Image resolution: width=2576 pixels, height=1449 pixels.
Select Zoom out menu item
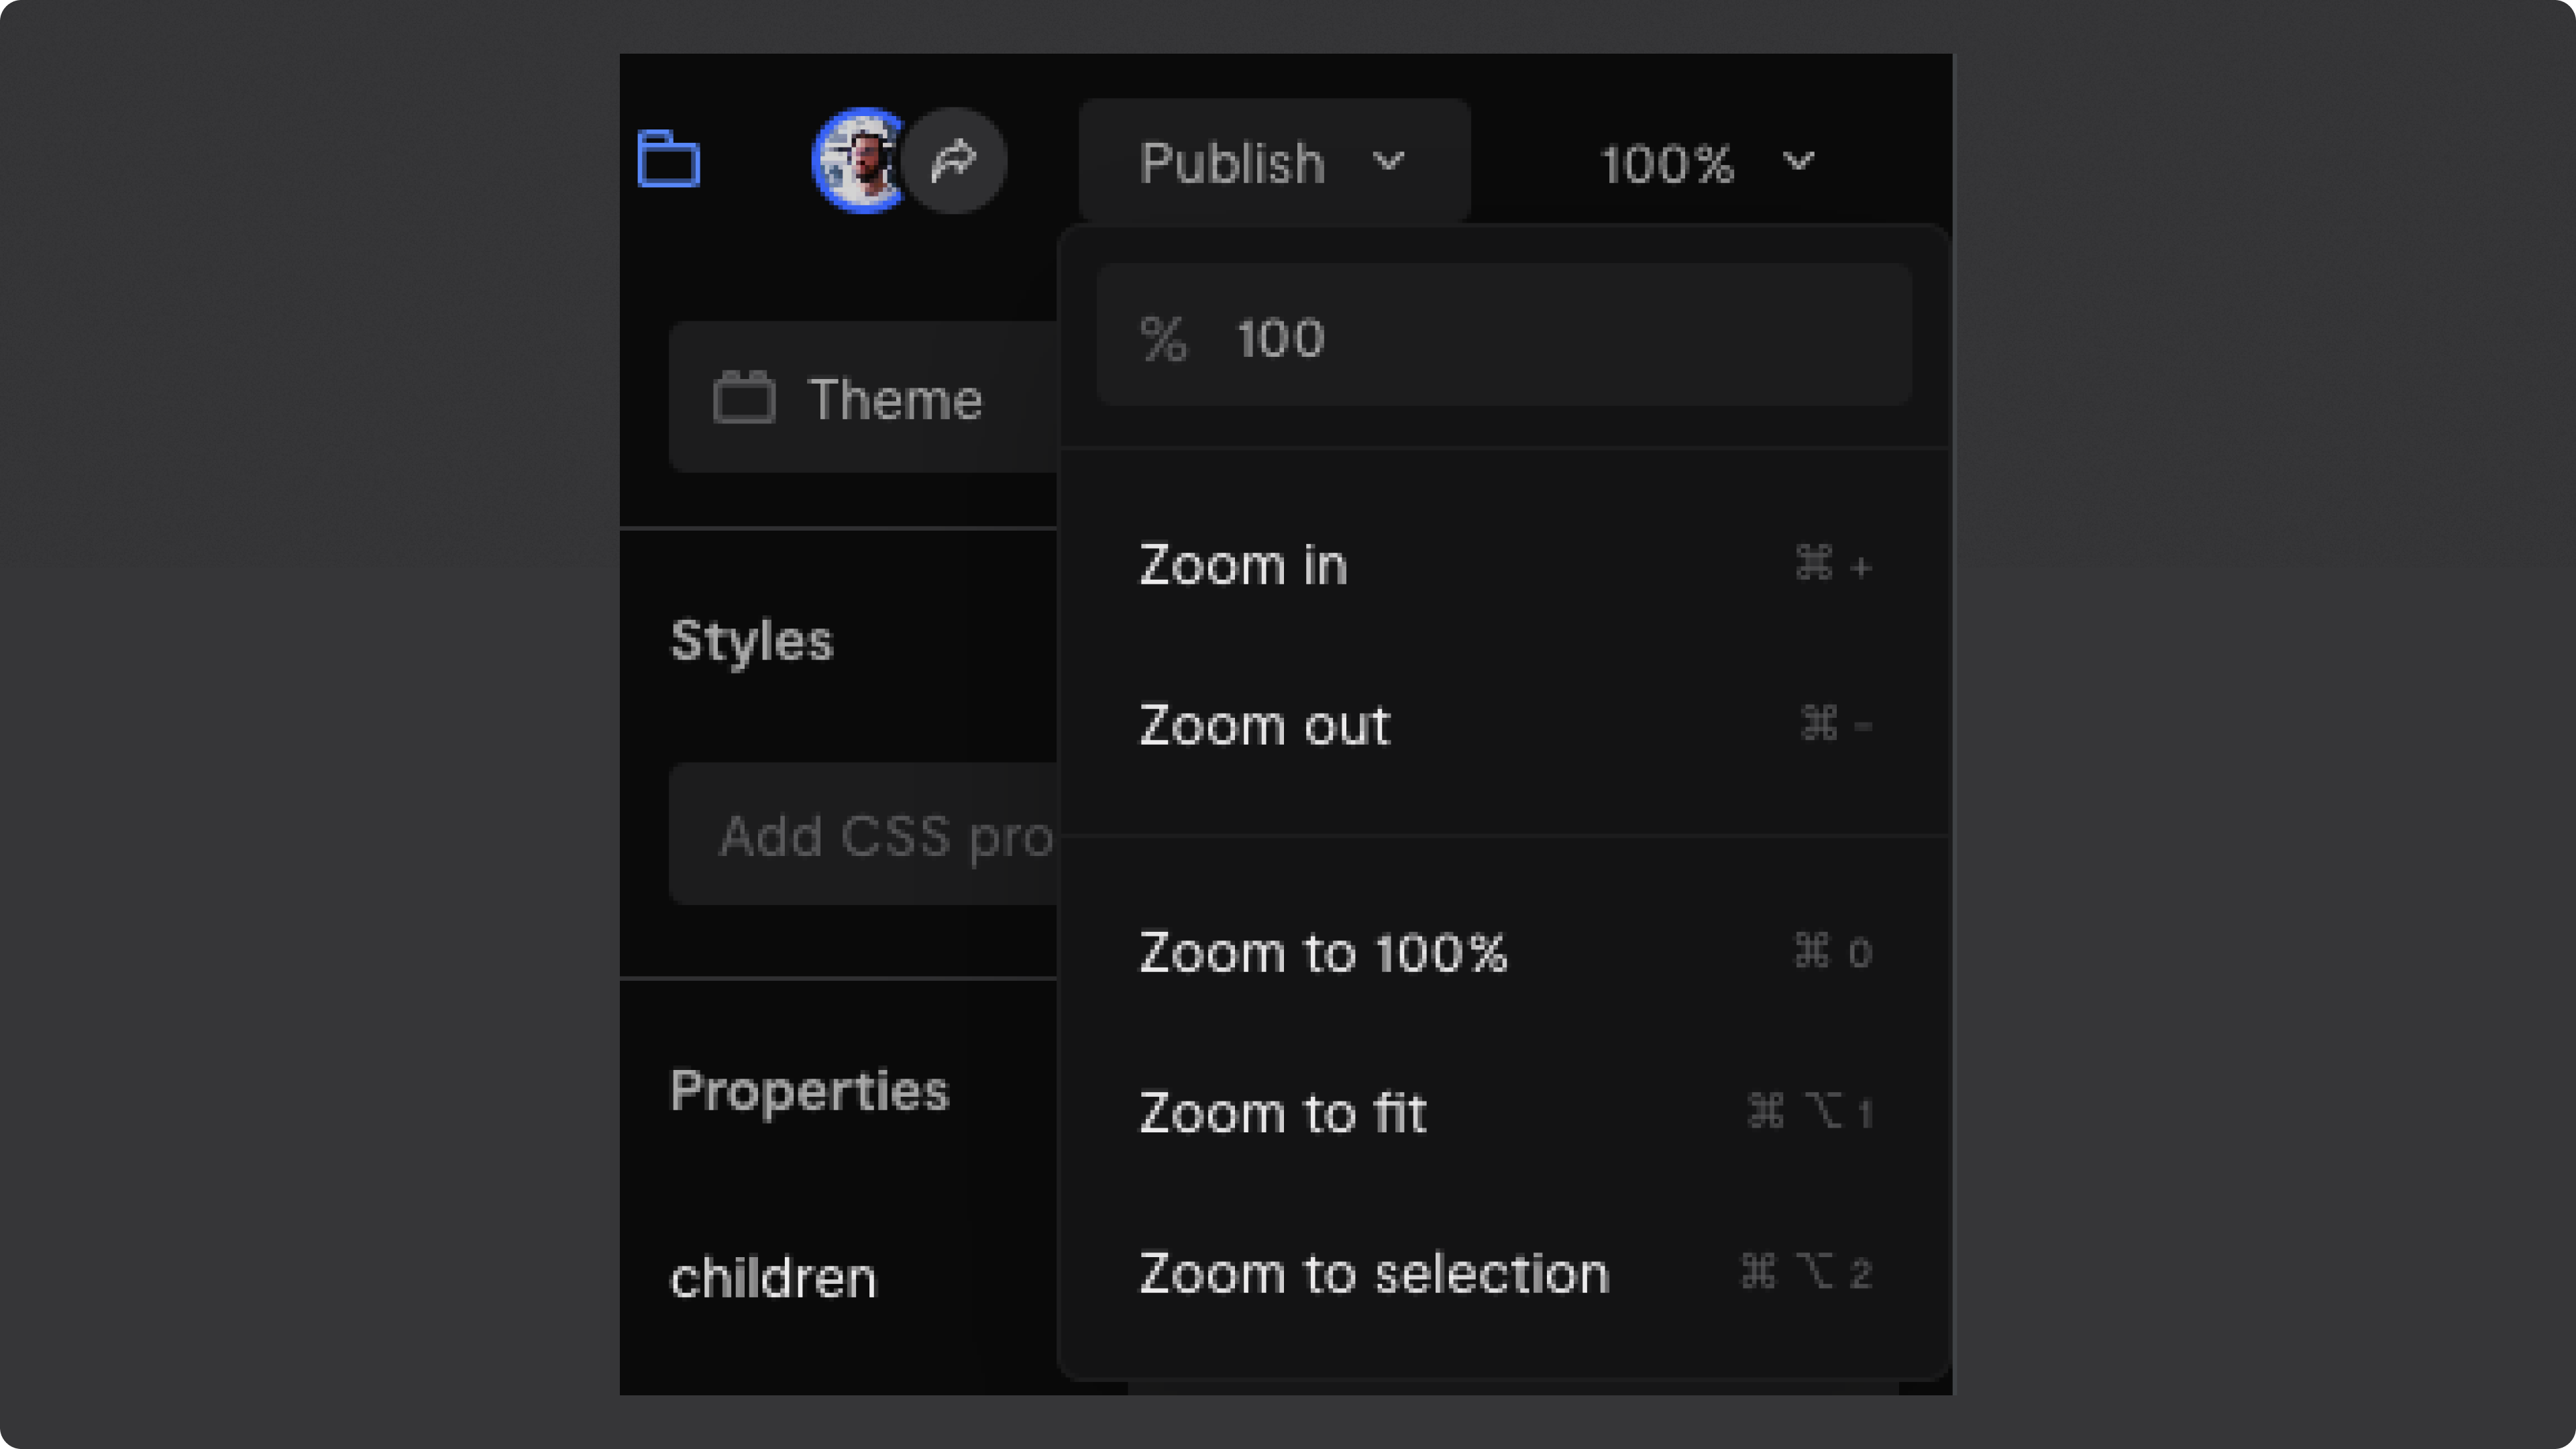(x=1504, y=724)
